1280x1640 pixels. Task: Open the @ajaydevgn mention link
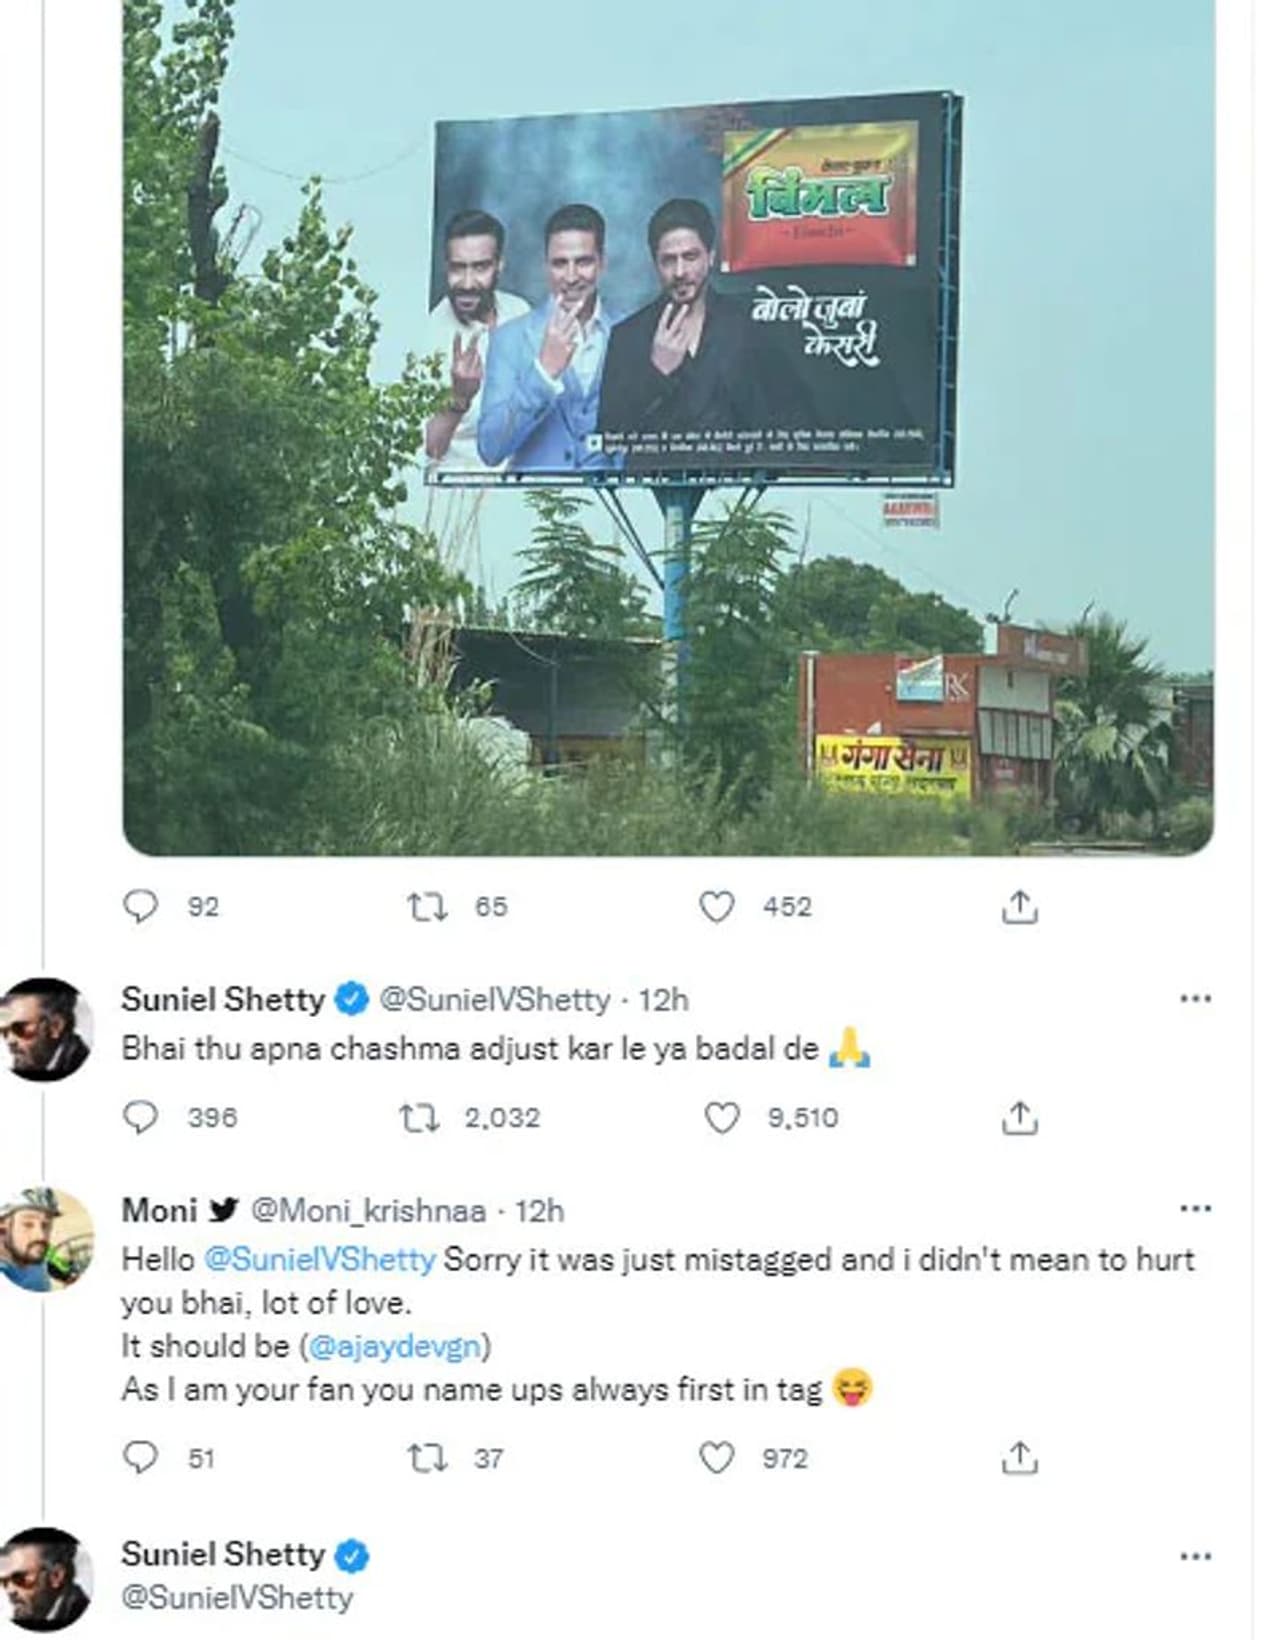click(x=395, y=1346)
